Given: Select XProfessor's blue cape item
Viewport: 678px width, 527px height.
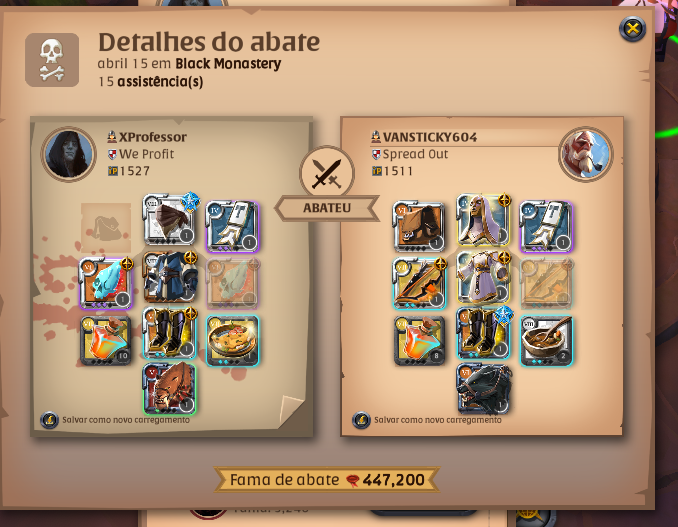Looking at the screenshot, I should tap(233, 227).
